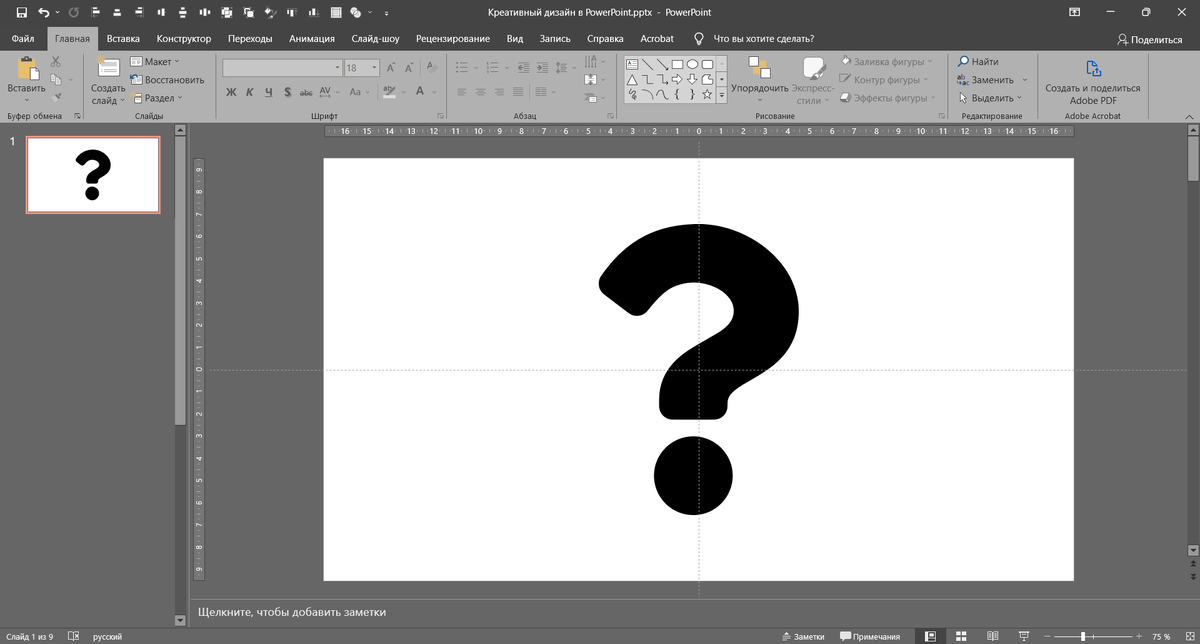Click the accessibility/spelling check status icon
The width and height of the screenshot is (1200, 644).
point(72,636)
